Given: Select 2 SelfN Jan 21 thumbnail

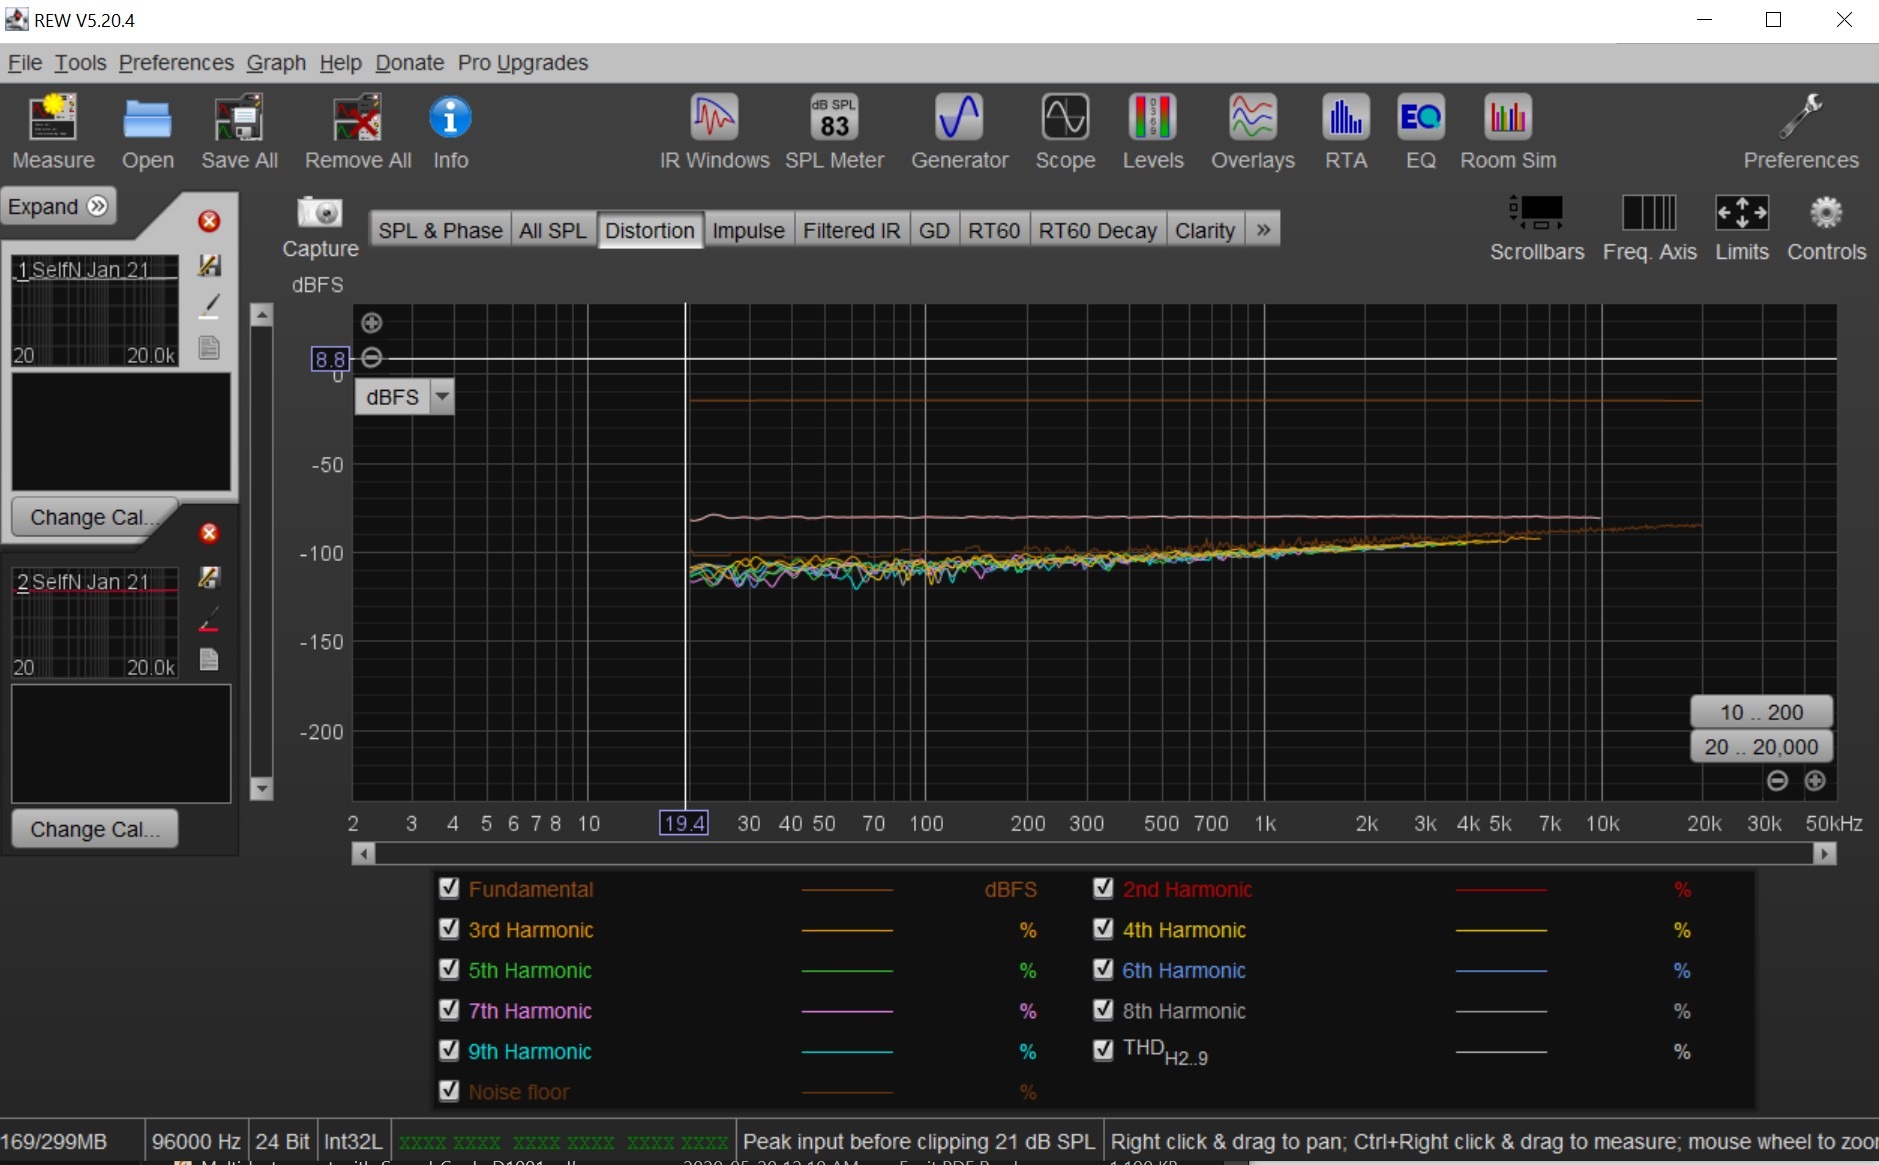Looking at the screenshot, I should 95,622.
